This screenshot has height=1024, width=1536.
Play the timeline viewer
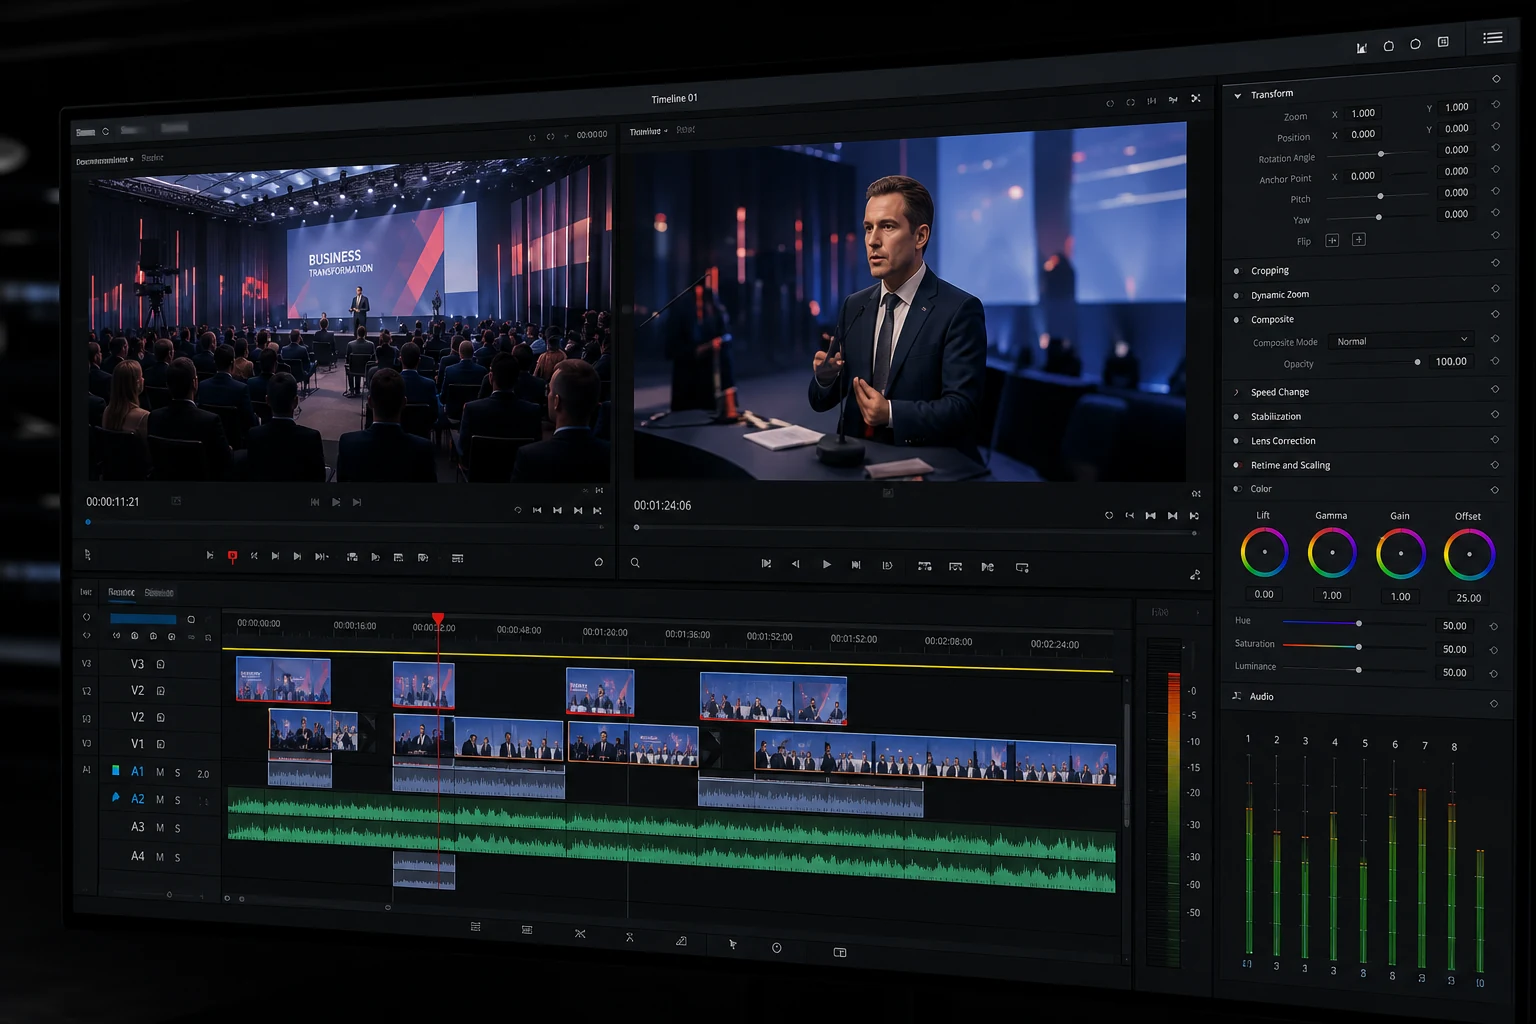click(x=827, y=565)
